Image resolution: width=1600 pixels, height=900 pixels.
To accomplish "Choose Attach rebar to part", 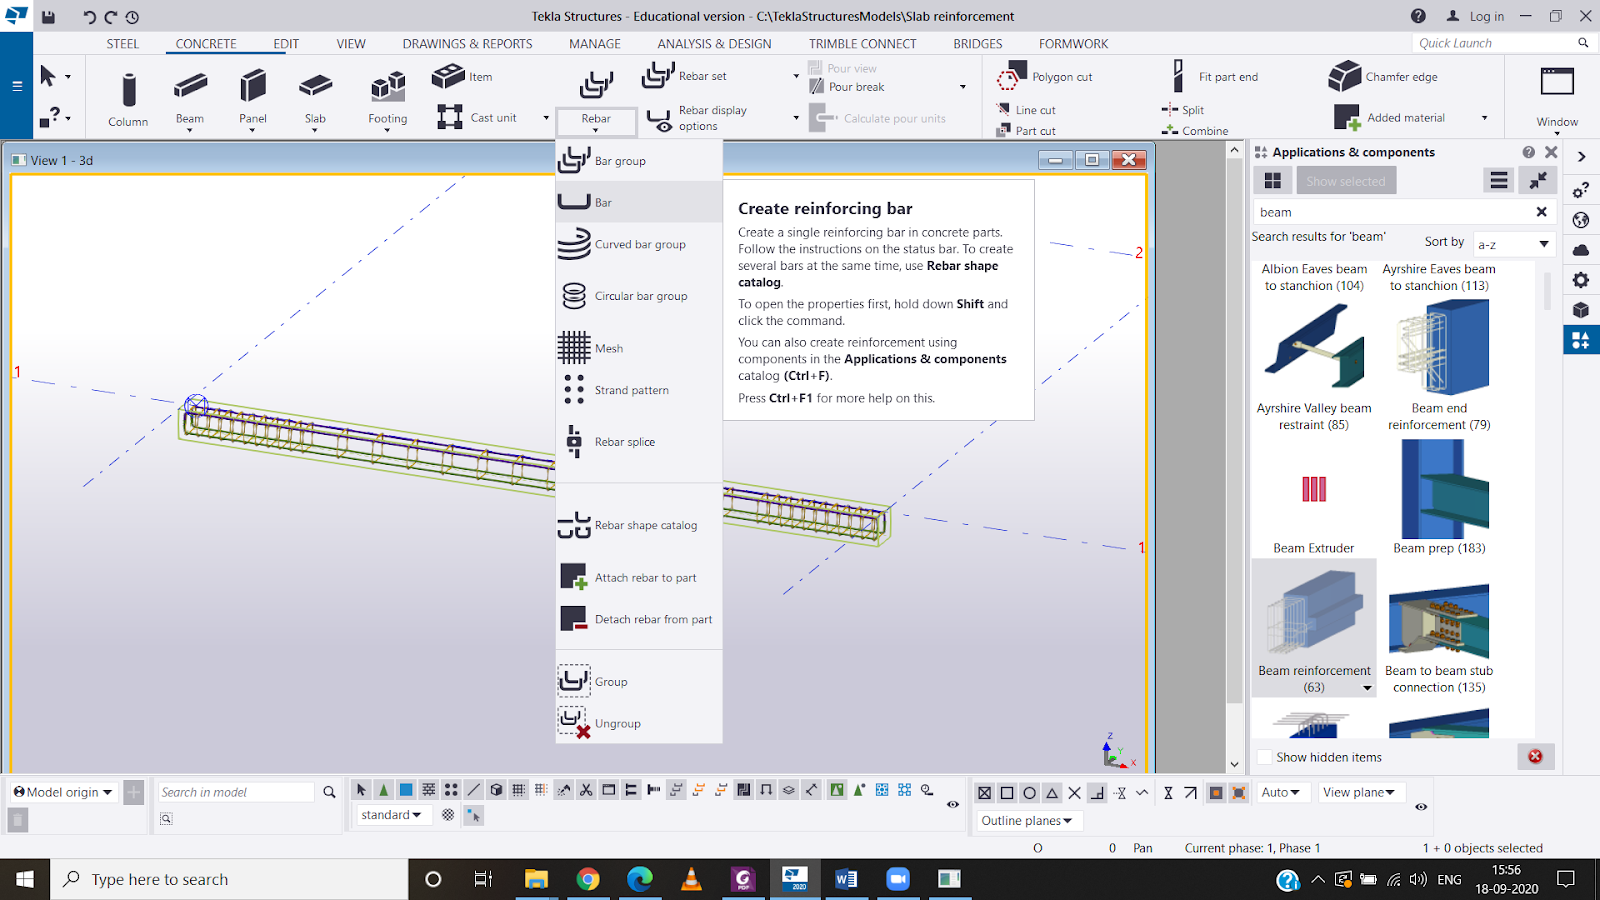I will click(639, 577).
